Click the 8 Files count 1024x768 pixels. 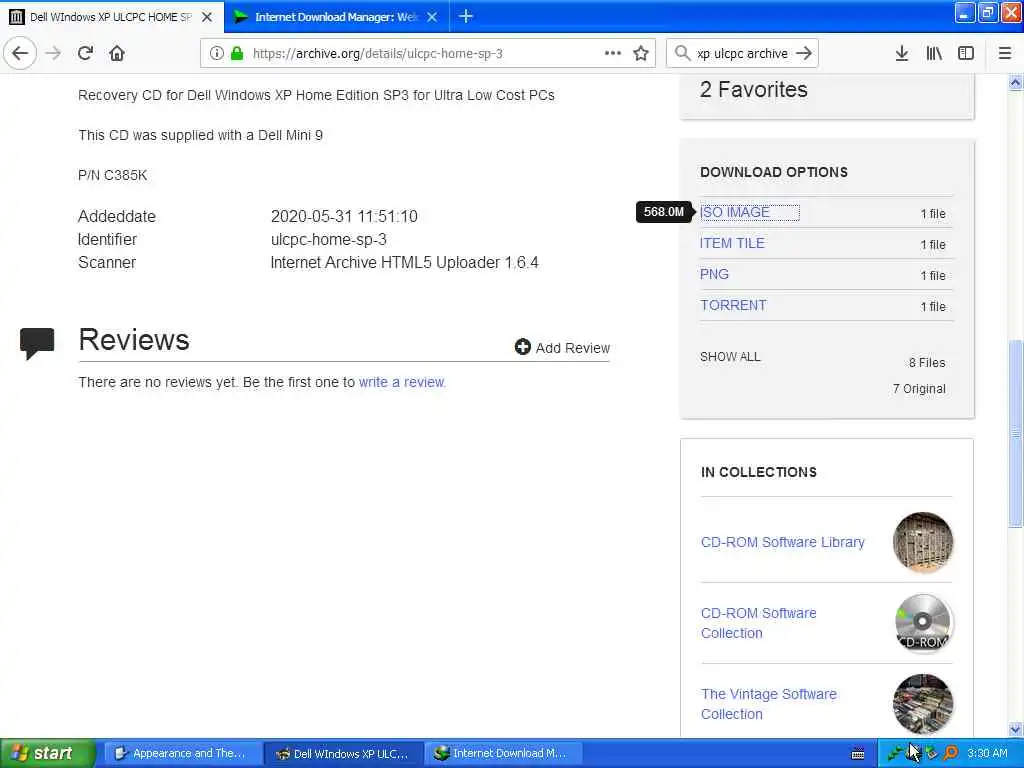927,362
